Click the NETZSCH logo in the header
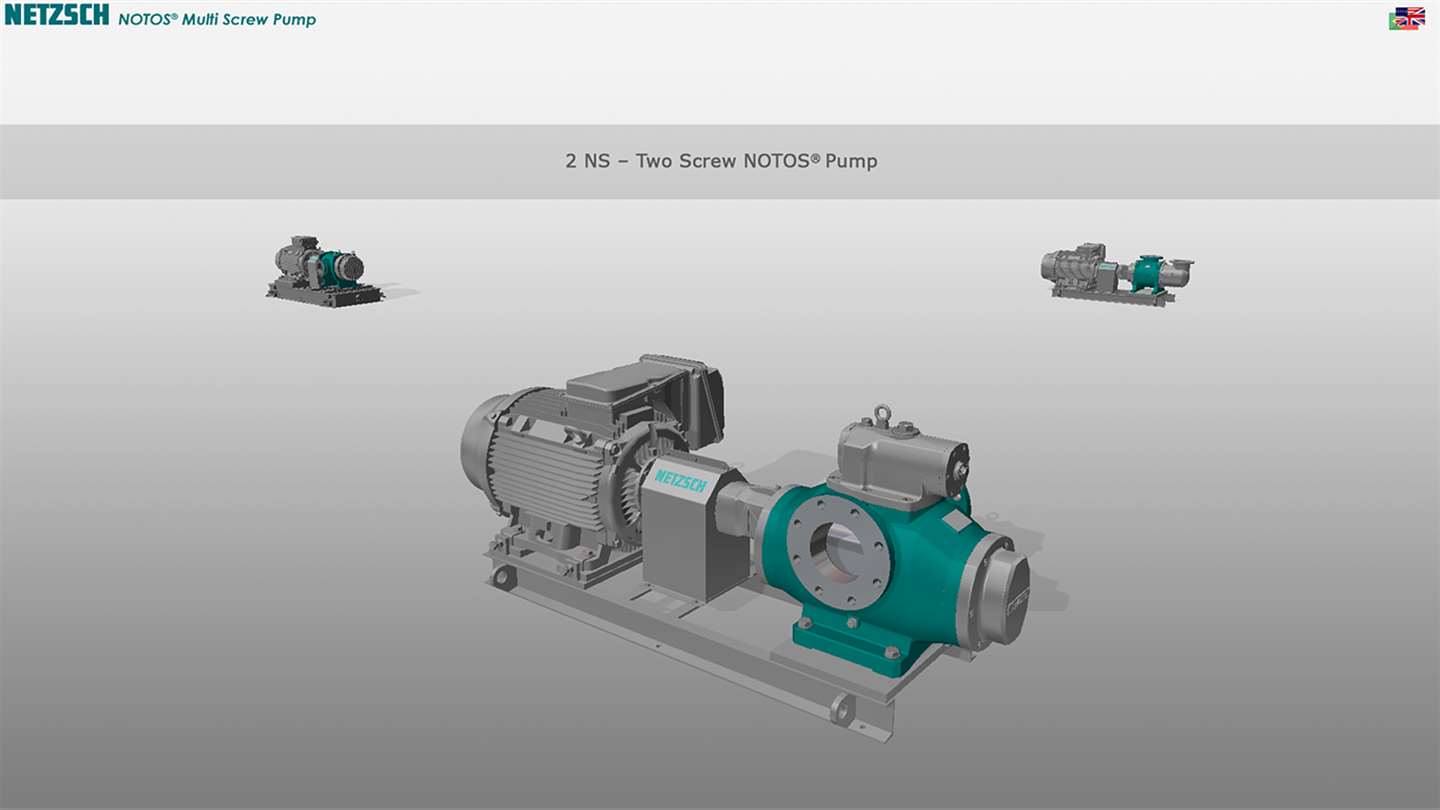 pos(57,14)
